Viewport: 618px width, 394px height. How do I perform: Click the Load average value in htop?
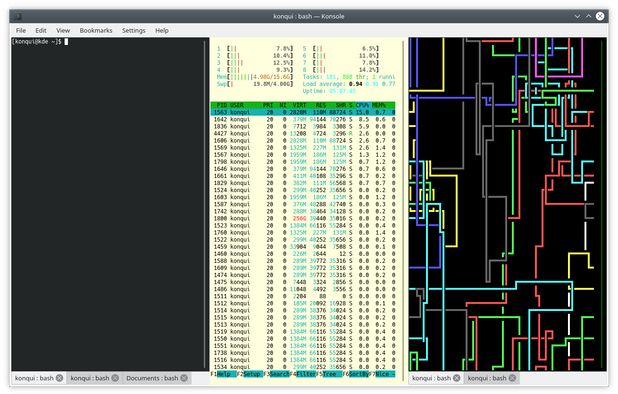(348, 84)
